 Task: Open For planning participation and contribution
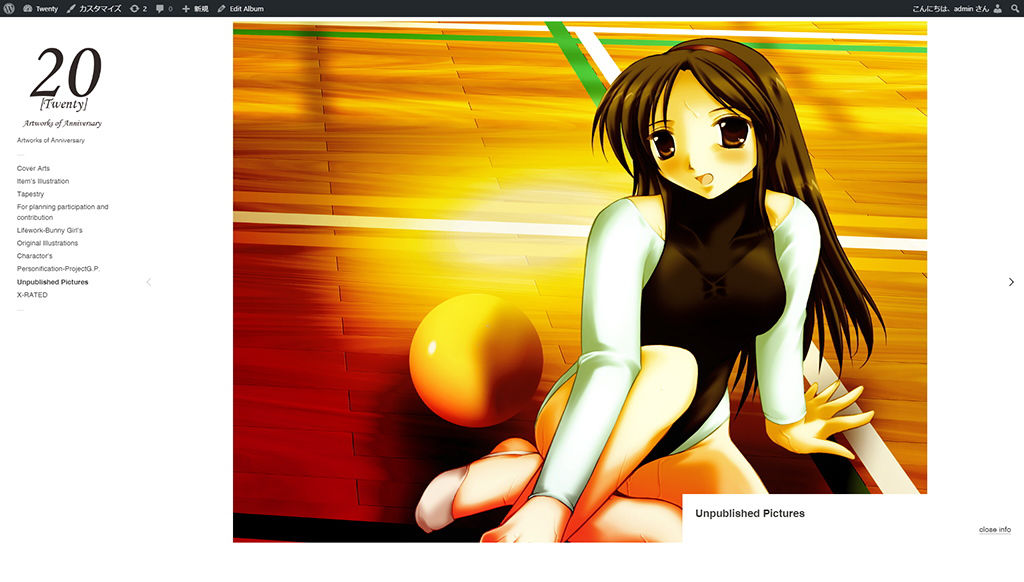pos(63,212)
